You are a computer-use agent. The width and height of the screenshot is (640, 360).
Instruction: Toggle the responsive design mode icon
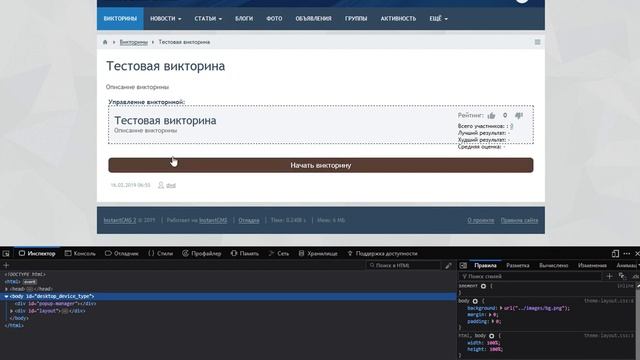tap(615, 253)
